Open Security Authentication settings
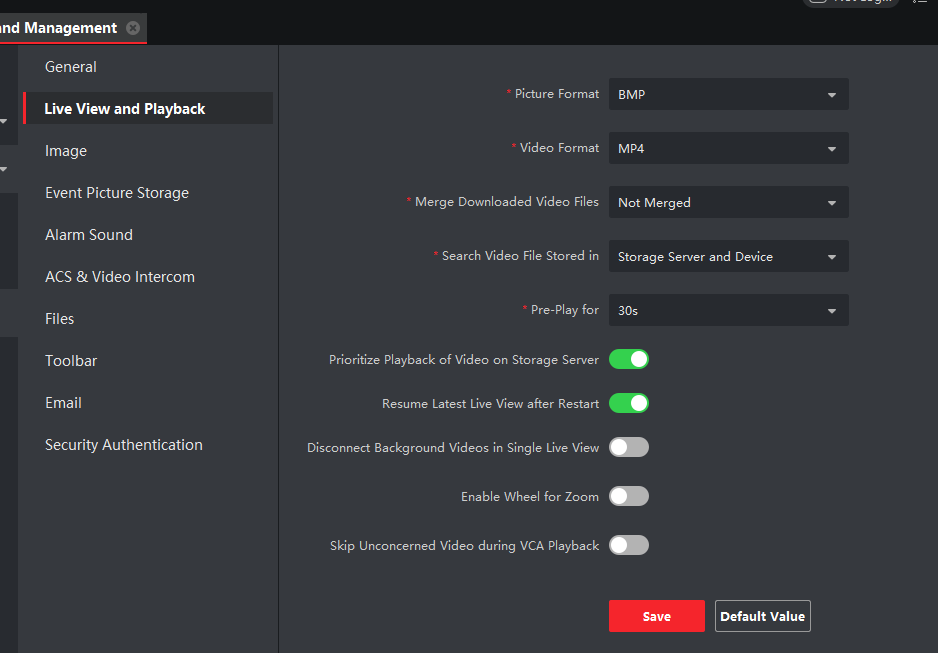This screenshot has width=938, height=653. tap(124, 445)
